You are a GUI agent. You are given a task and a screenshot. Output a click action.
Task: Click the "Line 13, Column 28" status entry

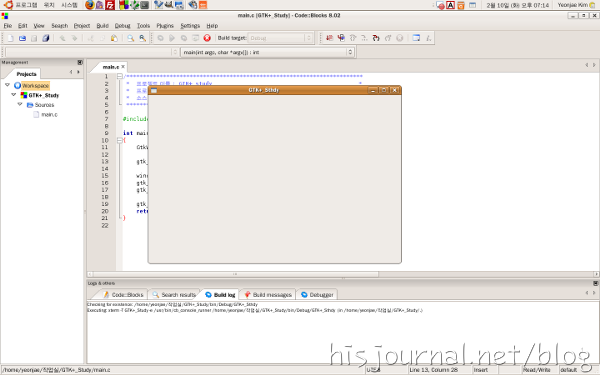pyautogui.click(x=434, y=370)
